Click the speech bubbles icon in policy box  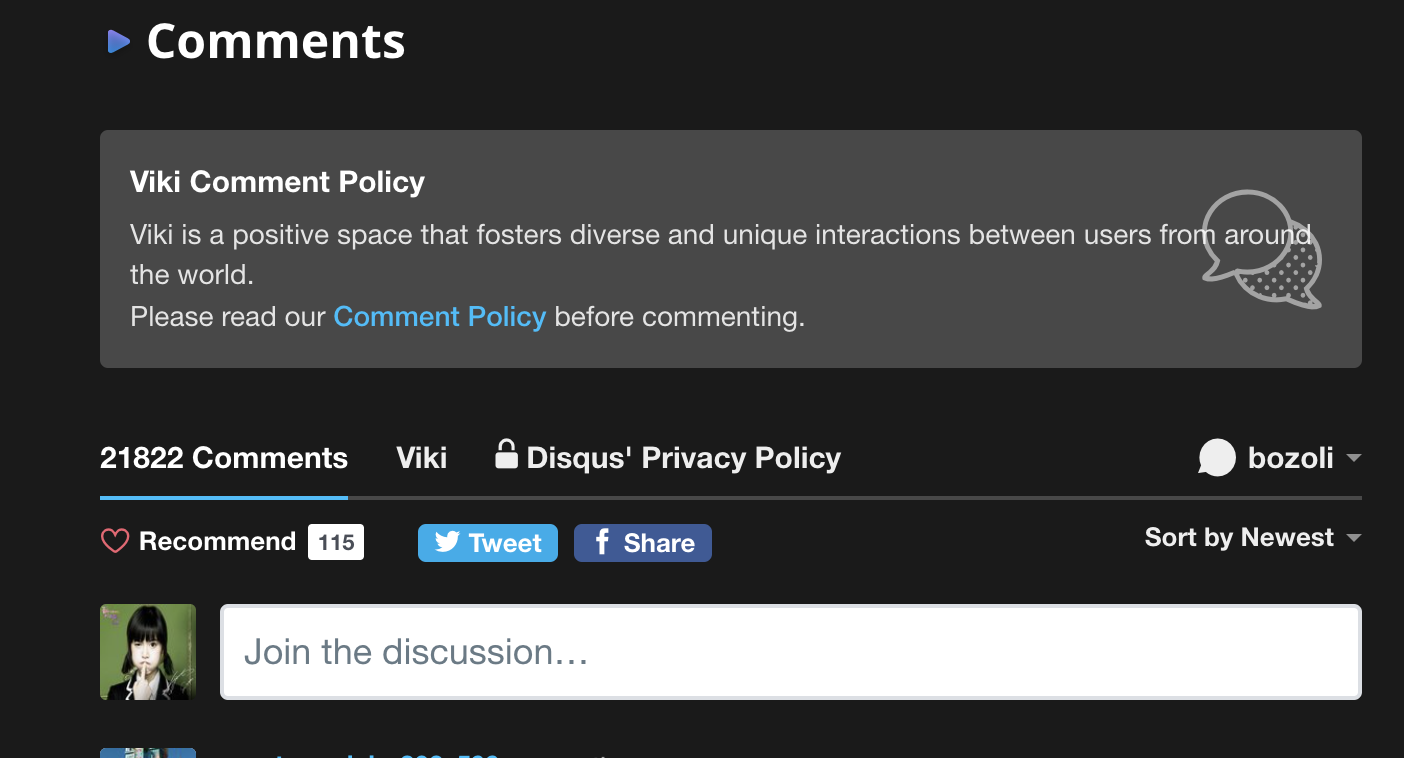tap(1261, 249)
